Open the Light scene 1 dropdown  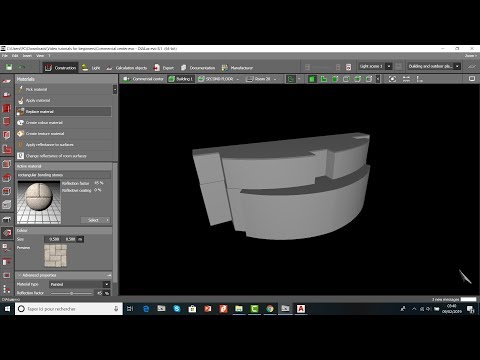389,66
